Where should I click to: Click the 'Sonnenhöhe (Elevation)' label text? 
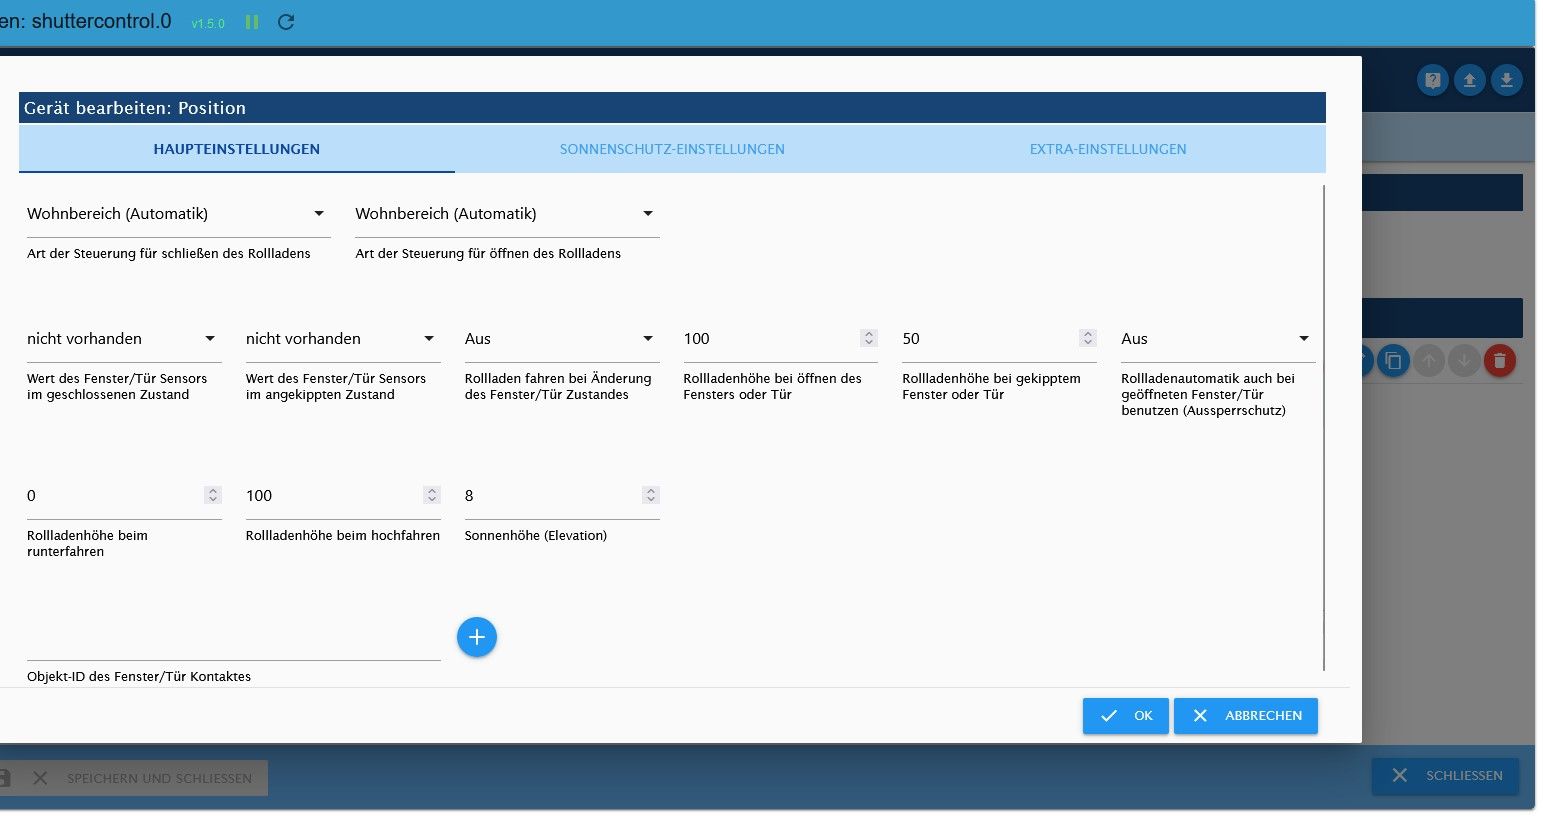tap(536, 536)
